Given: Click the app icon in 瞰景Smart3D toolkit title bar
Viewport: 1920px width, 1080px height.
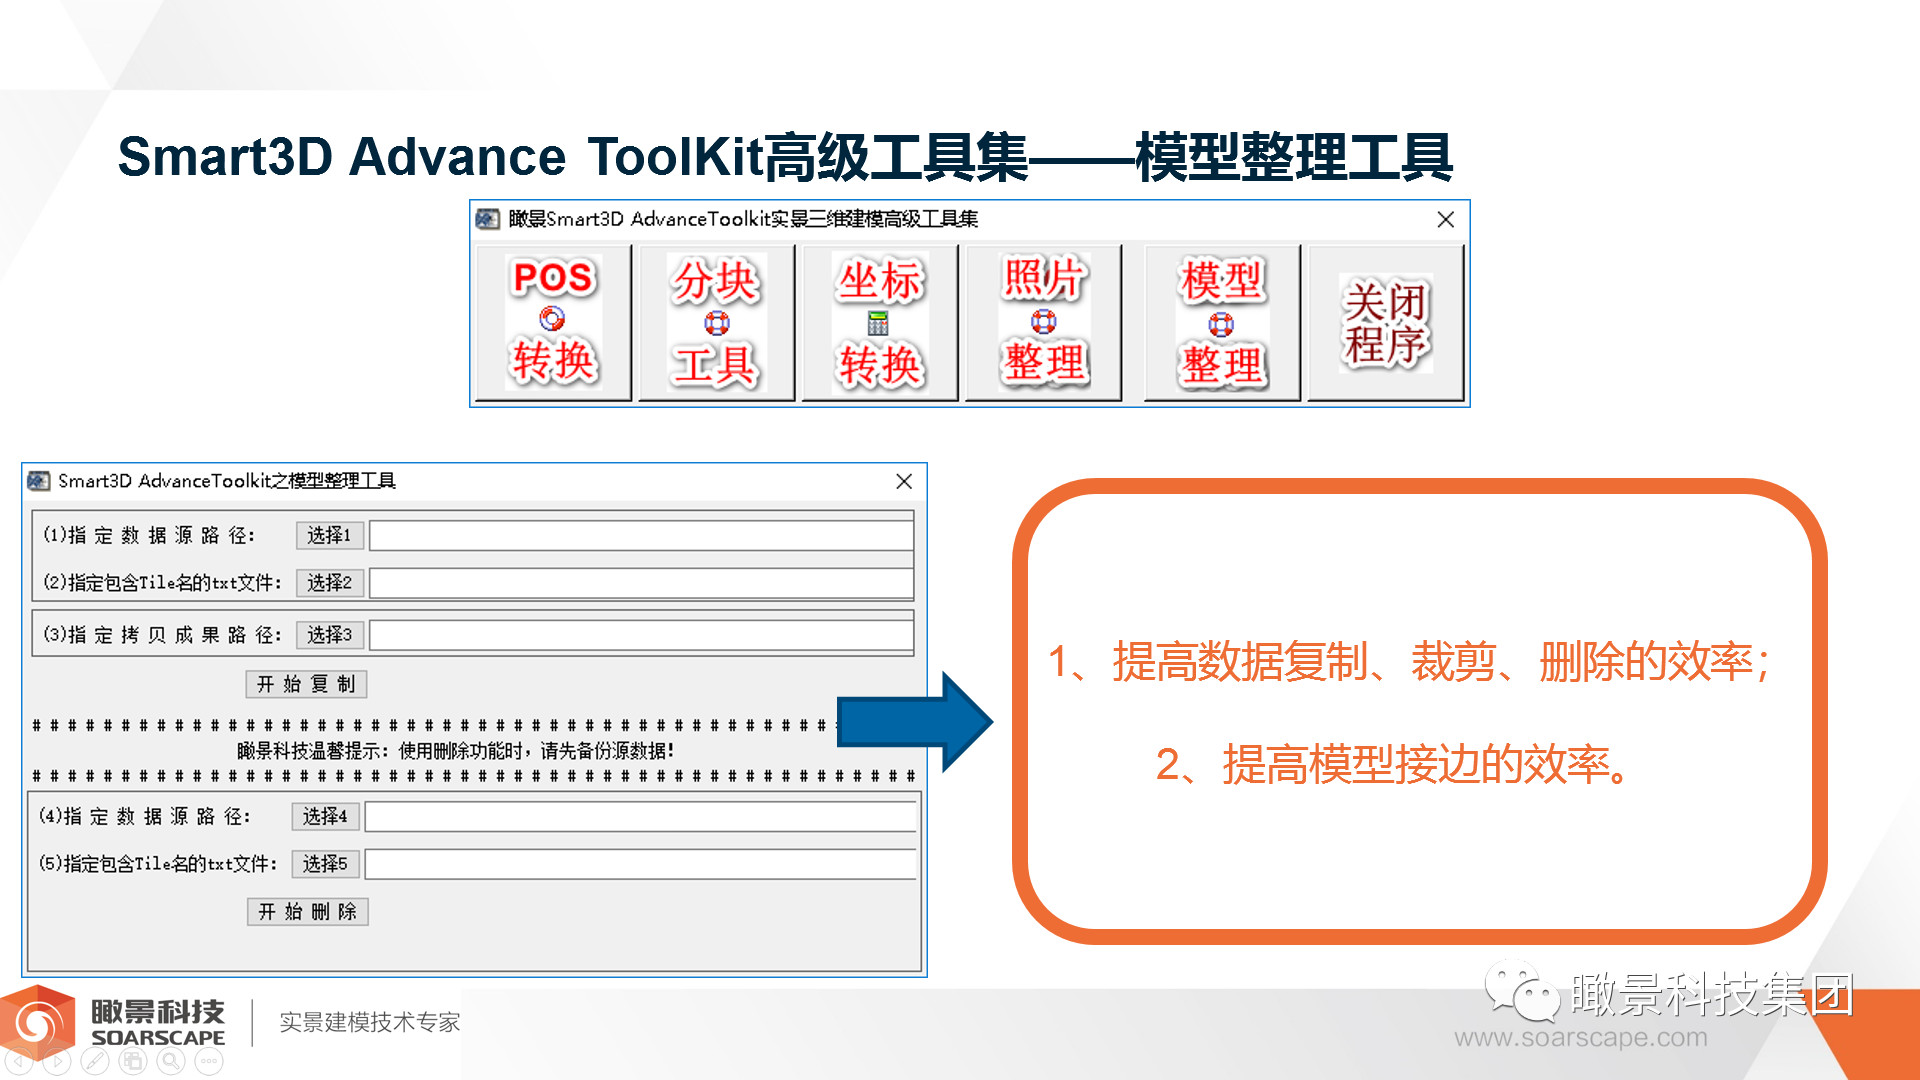Looking at the screenshot, I should [487, 219].
